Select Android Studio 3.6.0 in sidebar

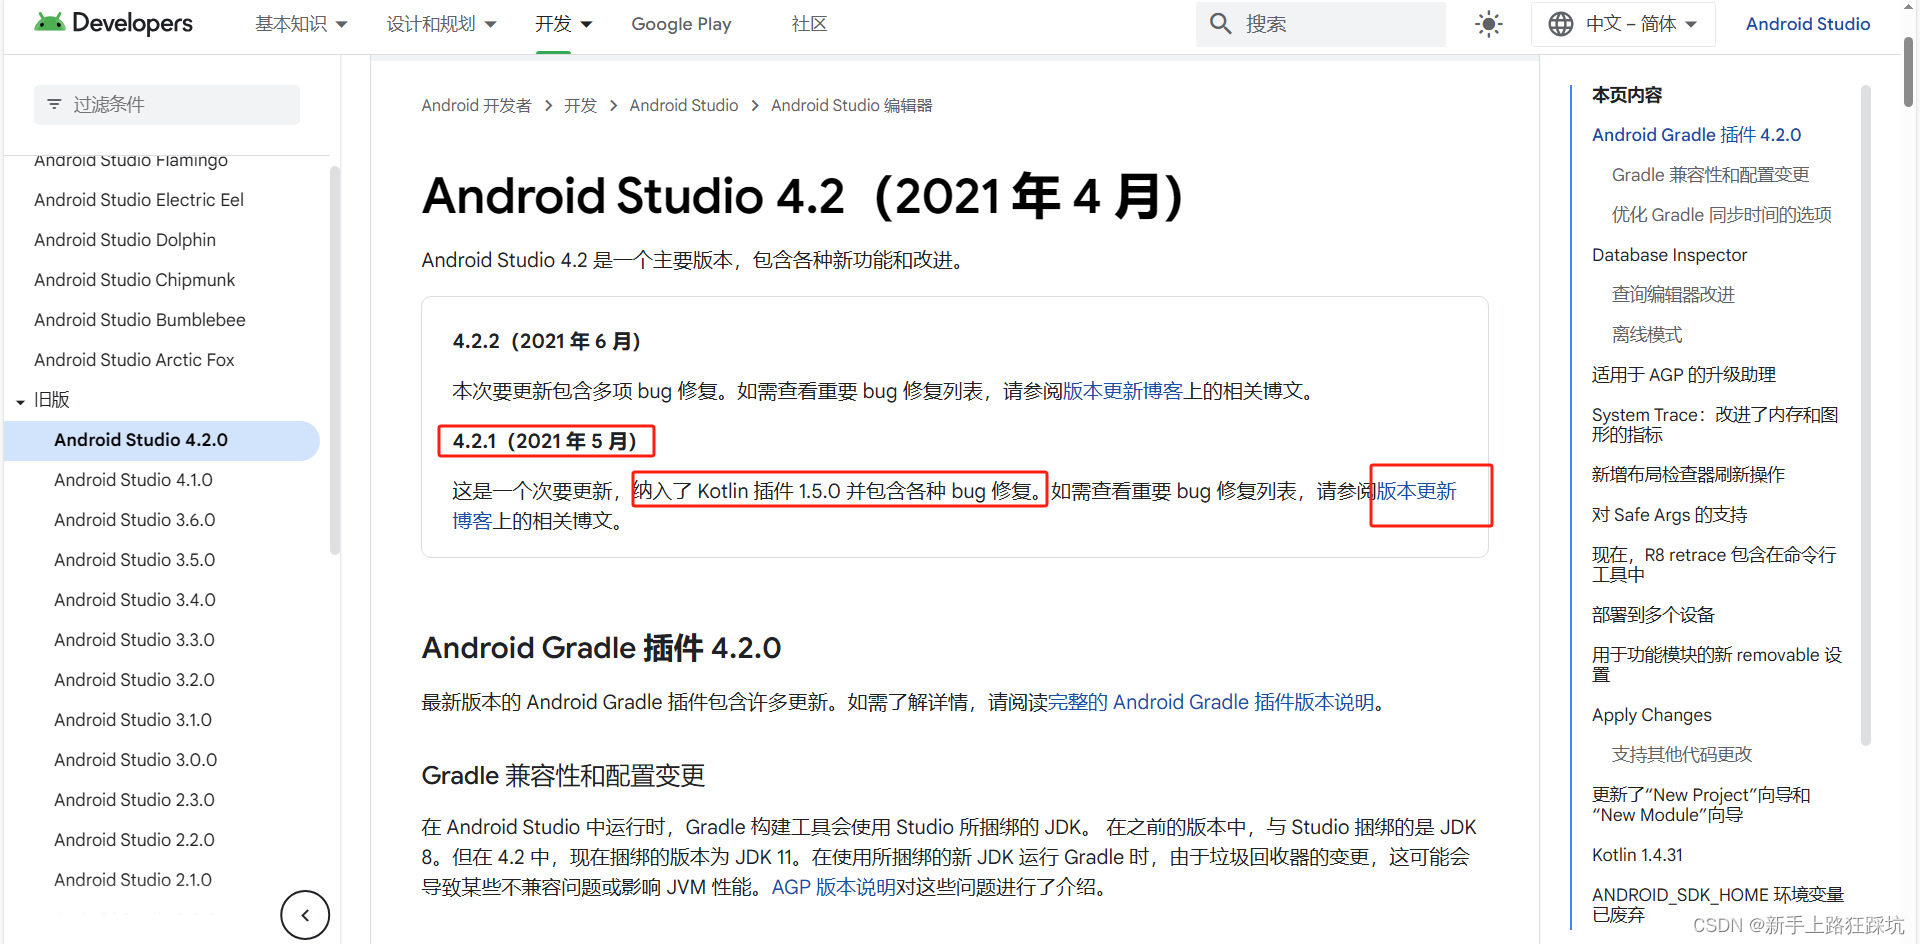(135, 520)
